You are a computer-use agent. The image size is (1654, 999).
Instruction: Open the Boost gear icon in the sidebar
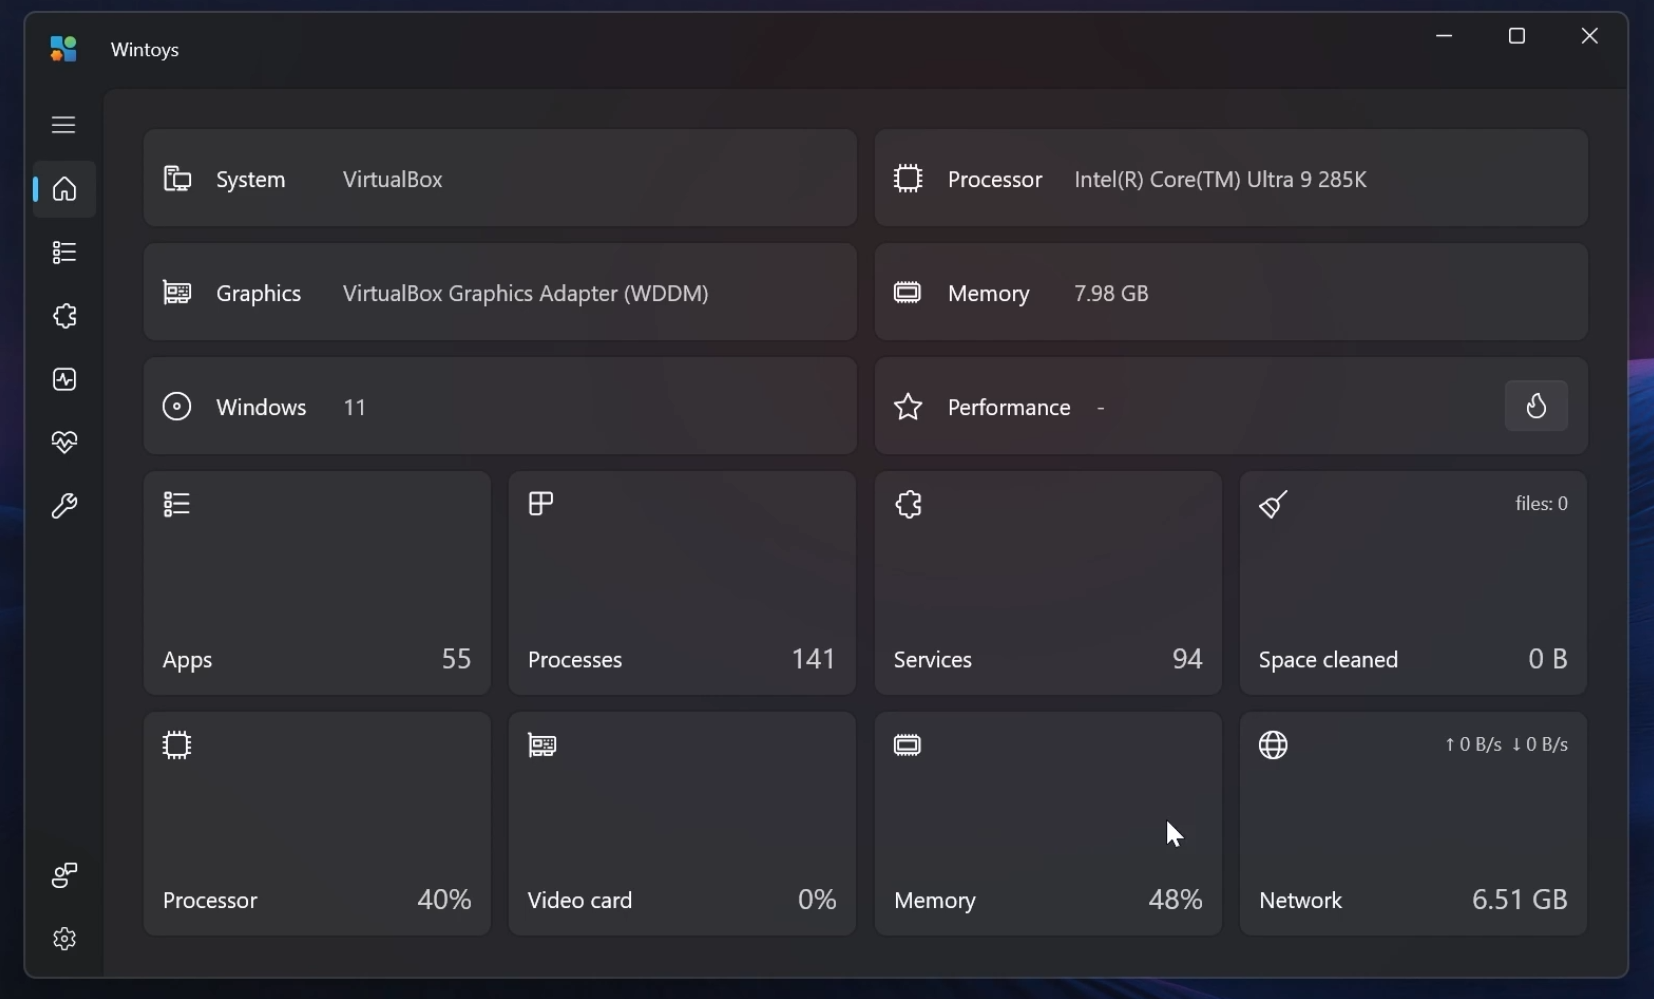coord(63,316)
